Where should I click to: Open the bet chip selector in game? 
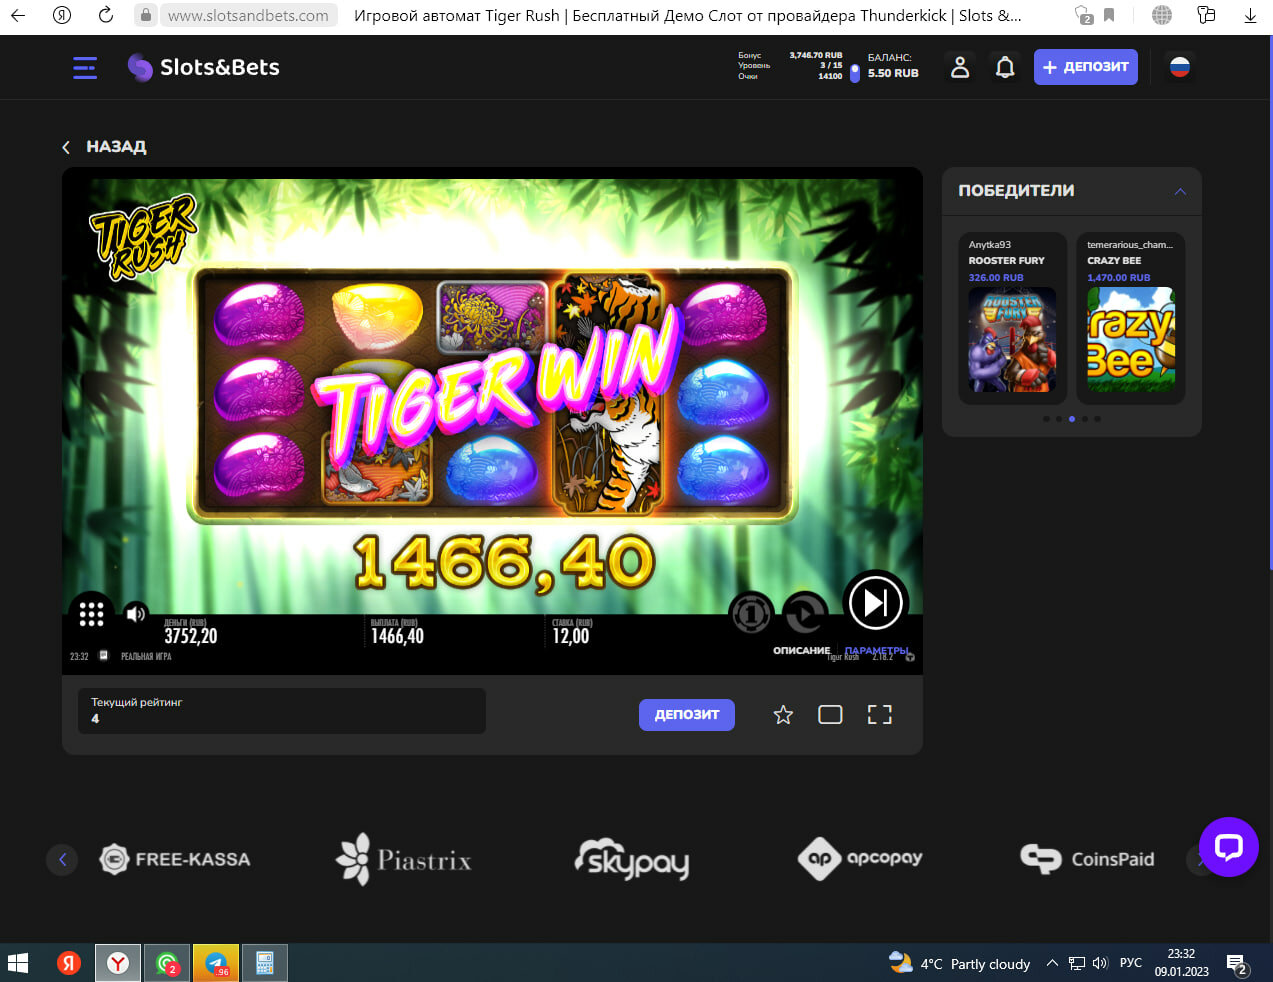750,613
